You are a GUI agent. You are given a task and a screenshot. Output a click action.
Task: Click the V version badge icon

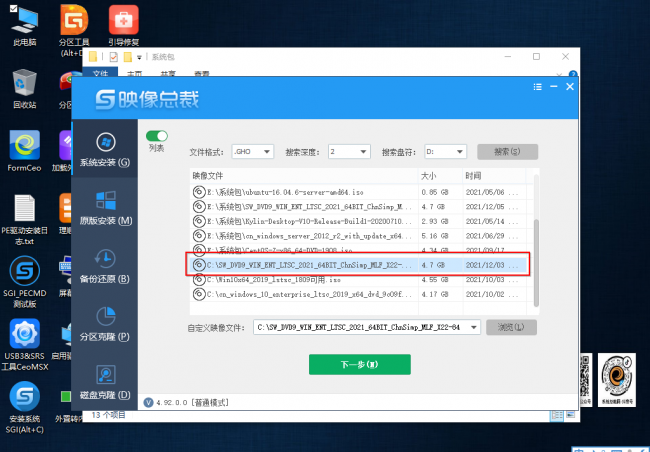pos(148,402)
